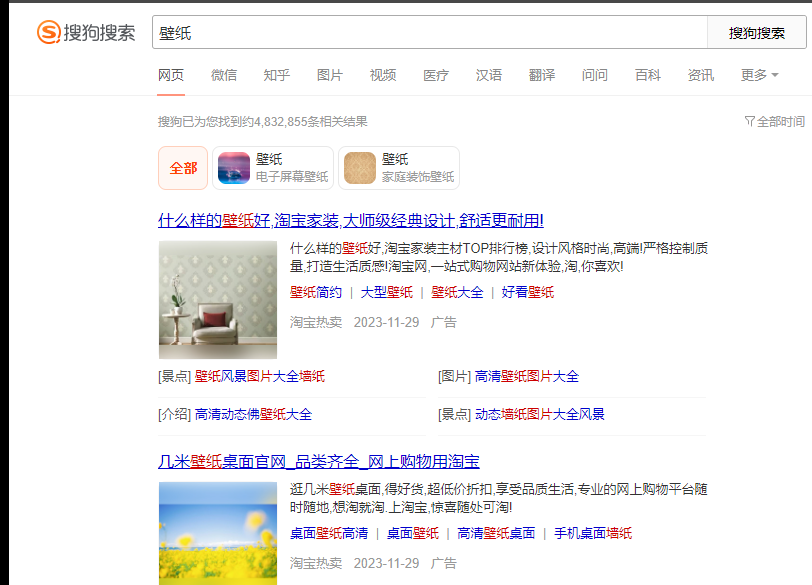Open the 壁纸简约 link
The height and width of the screenshot is (585, 812).
[x=316, y=292]
